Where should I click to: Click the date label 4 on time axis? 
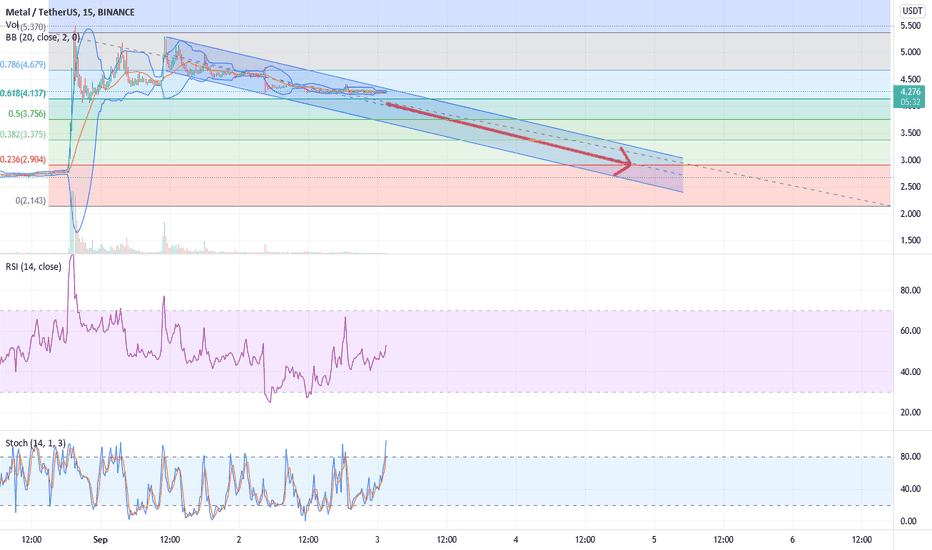[516, 540]
